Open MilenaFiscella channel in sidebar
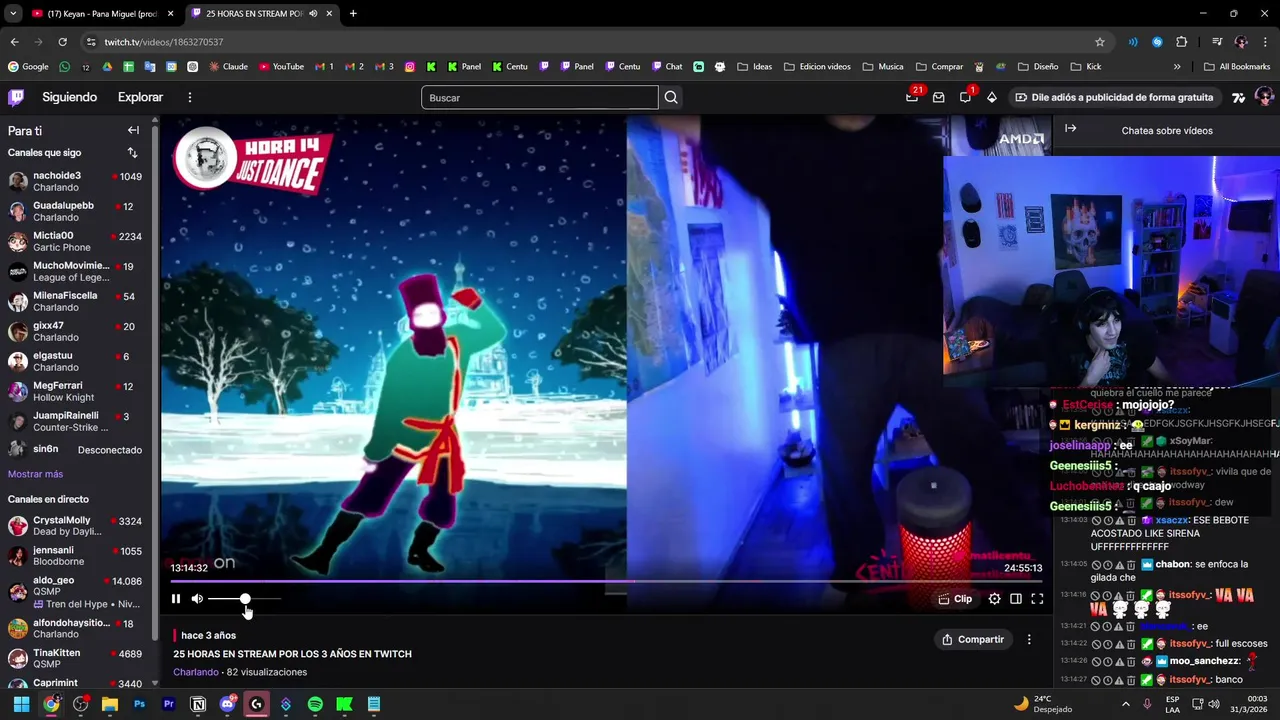Image resolution: width=1280 pixels, height=720 pixels. click(x=75, y=301)
